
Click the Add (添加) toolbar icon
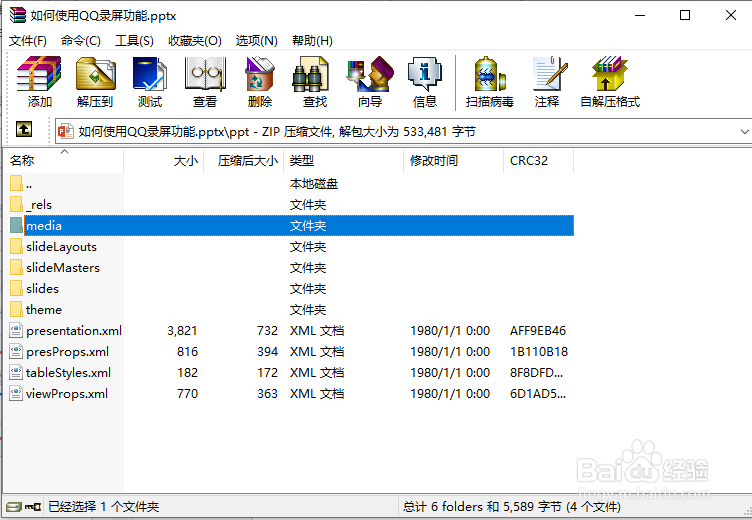point(39,74)
